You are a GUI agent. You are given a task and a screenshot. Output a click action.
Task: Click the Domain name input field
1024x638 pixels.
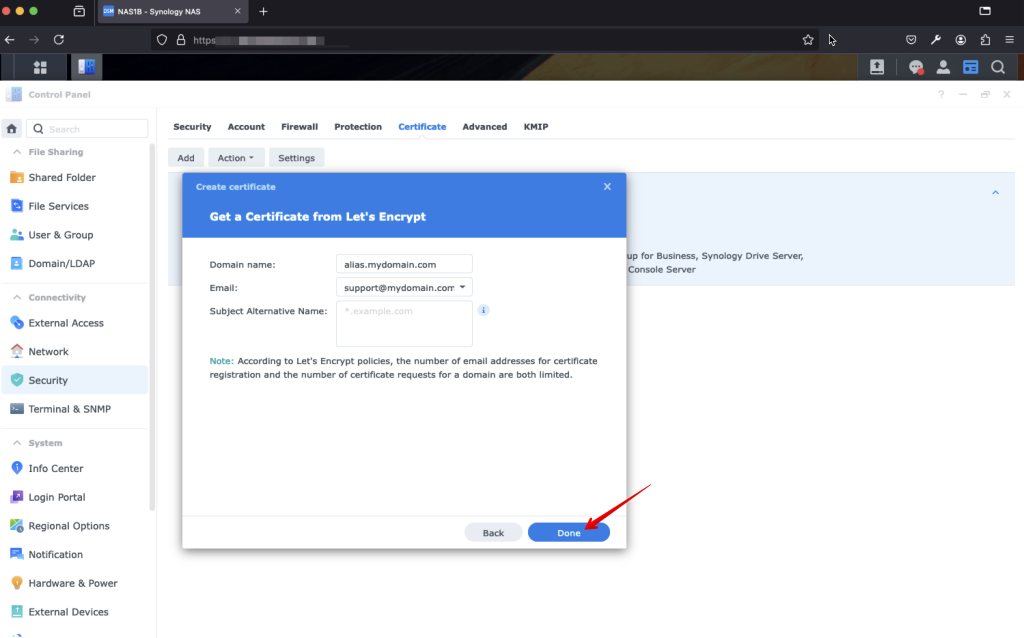click(x=404, y=264)
